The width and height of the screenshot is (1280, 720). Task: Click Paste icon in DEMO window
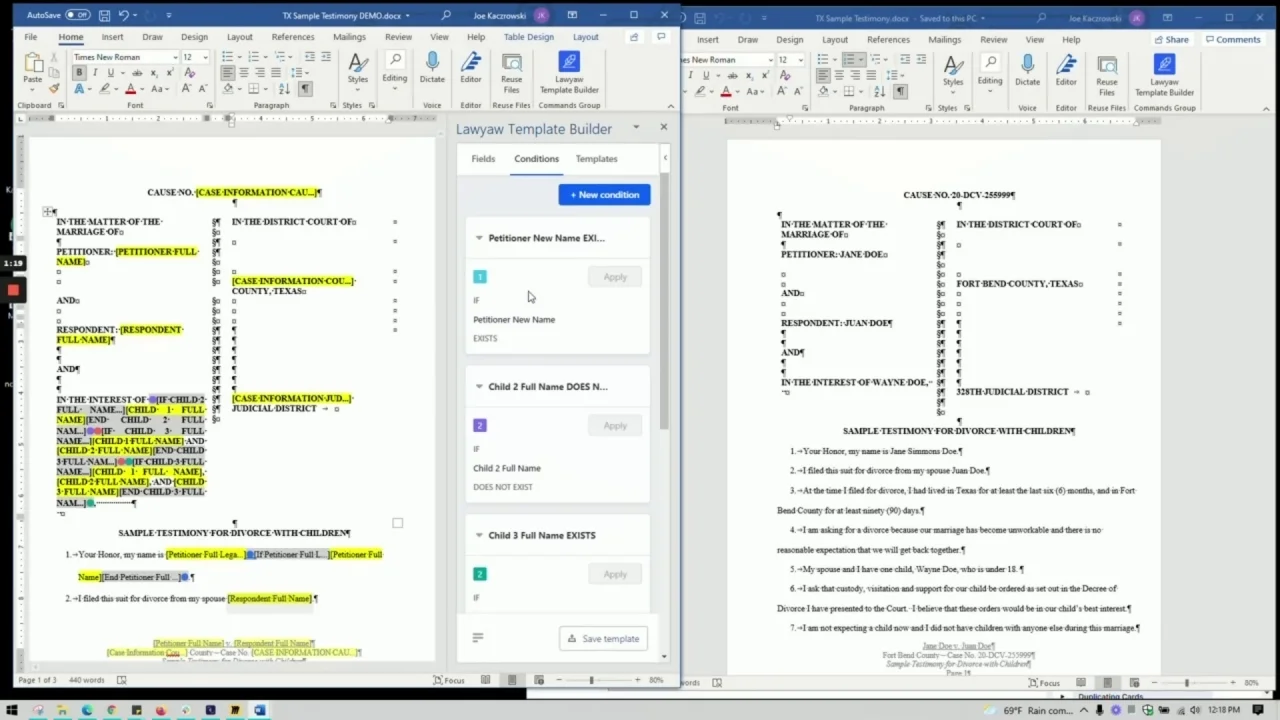tap(33, 68)
